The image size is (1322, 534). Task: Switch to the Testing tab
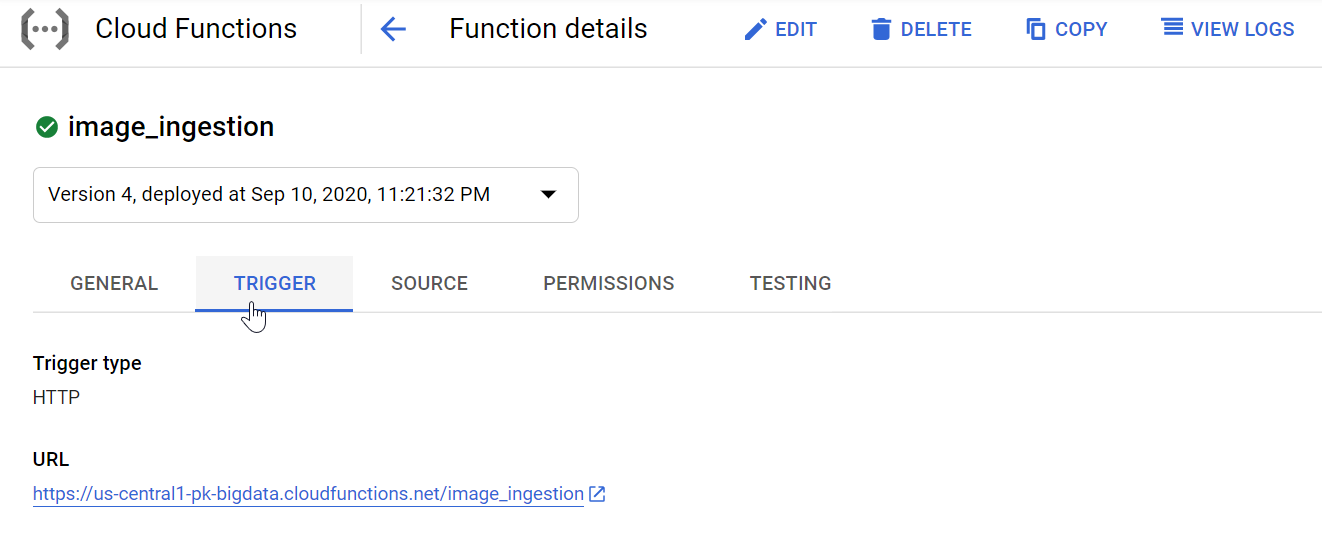[790, 283]
